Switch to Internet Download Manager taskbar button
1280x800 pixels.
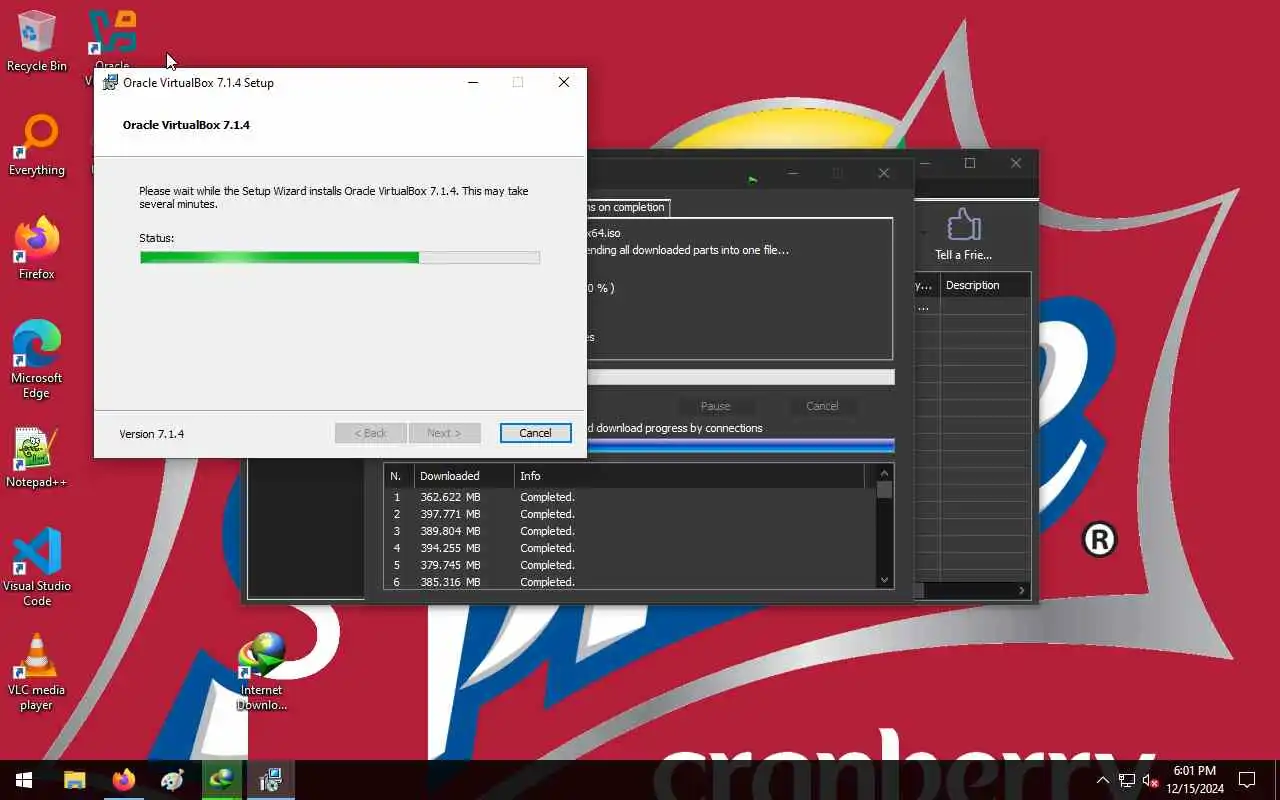tap(221, 780)
